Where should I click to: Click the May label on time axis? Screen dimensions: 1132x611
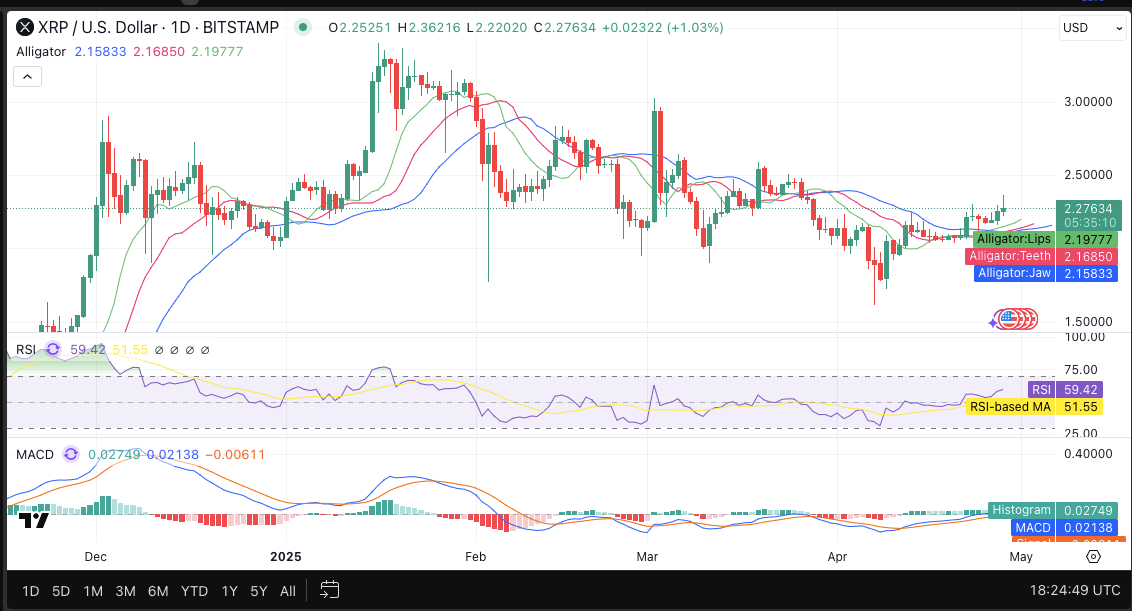click(1021, 557)
